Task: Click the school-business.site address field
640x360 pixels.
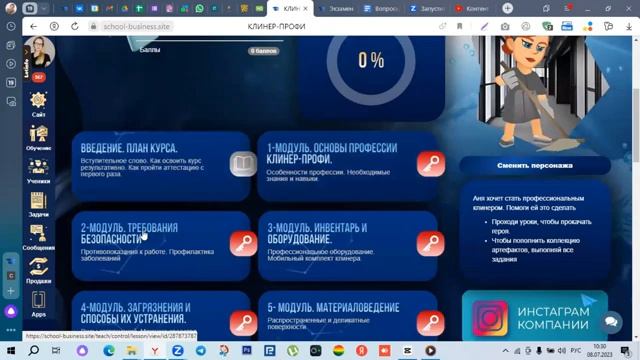Action: (136, 27)
